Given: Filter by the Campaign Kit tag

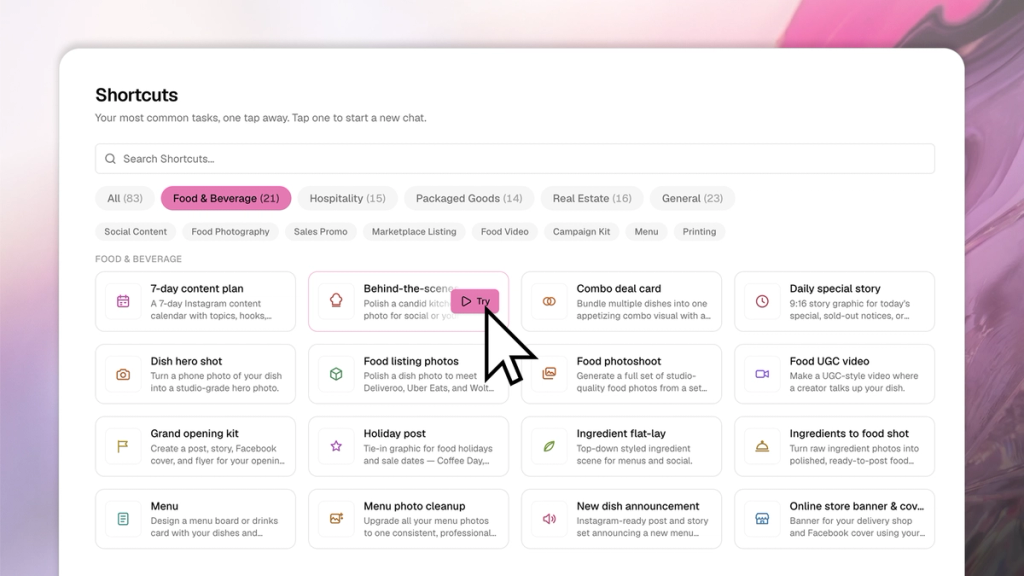Looking at the screenshot, I should coord(581,231).
